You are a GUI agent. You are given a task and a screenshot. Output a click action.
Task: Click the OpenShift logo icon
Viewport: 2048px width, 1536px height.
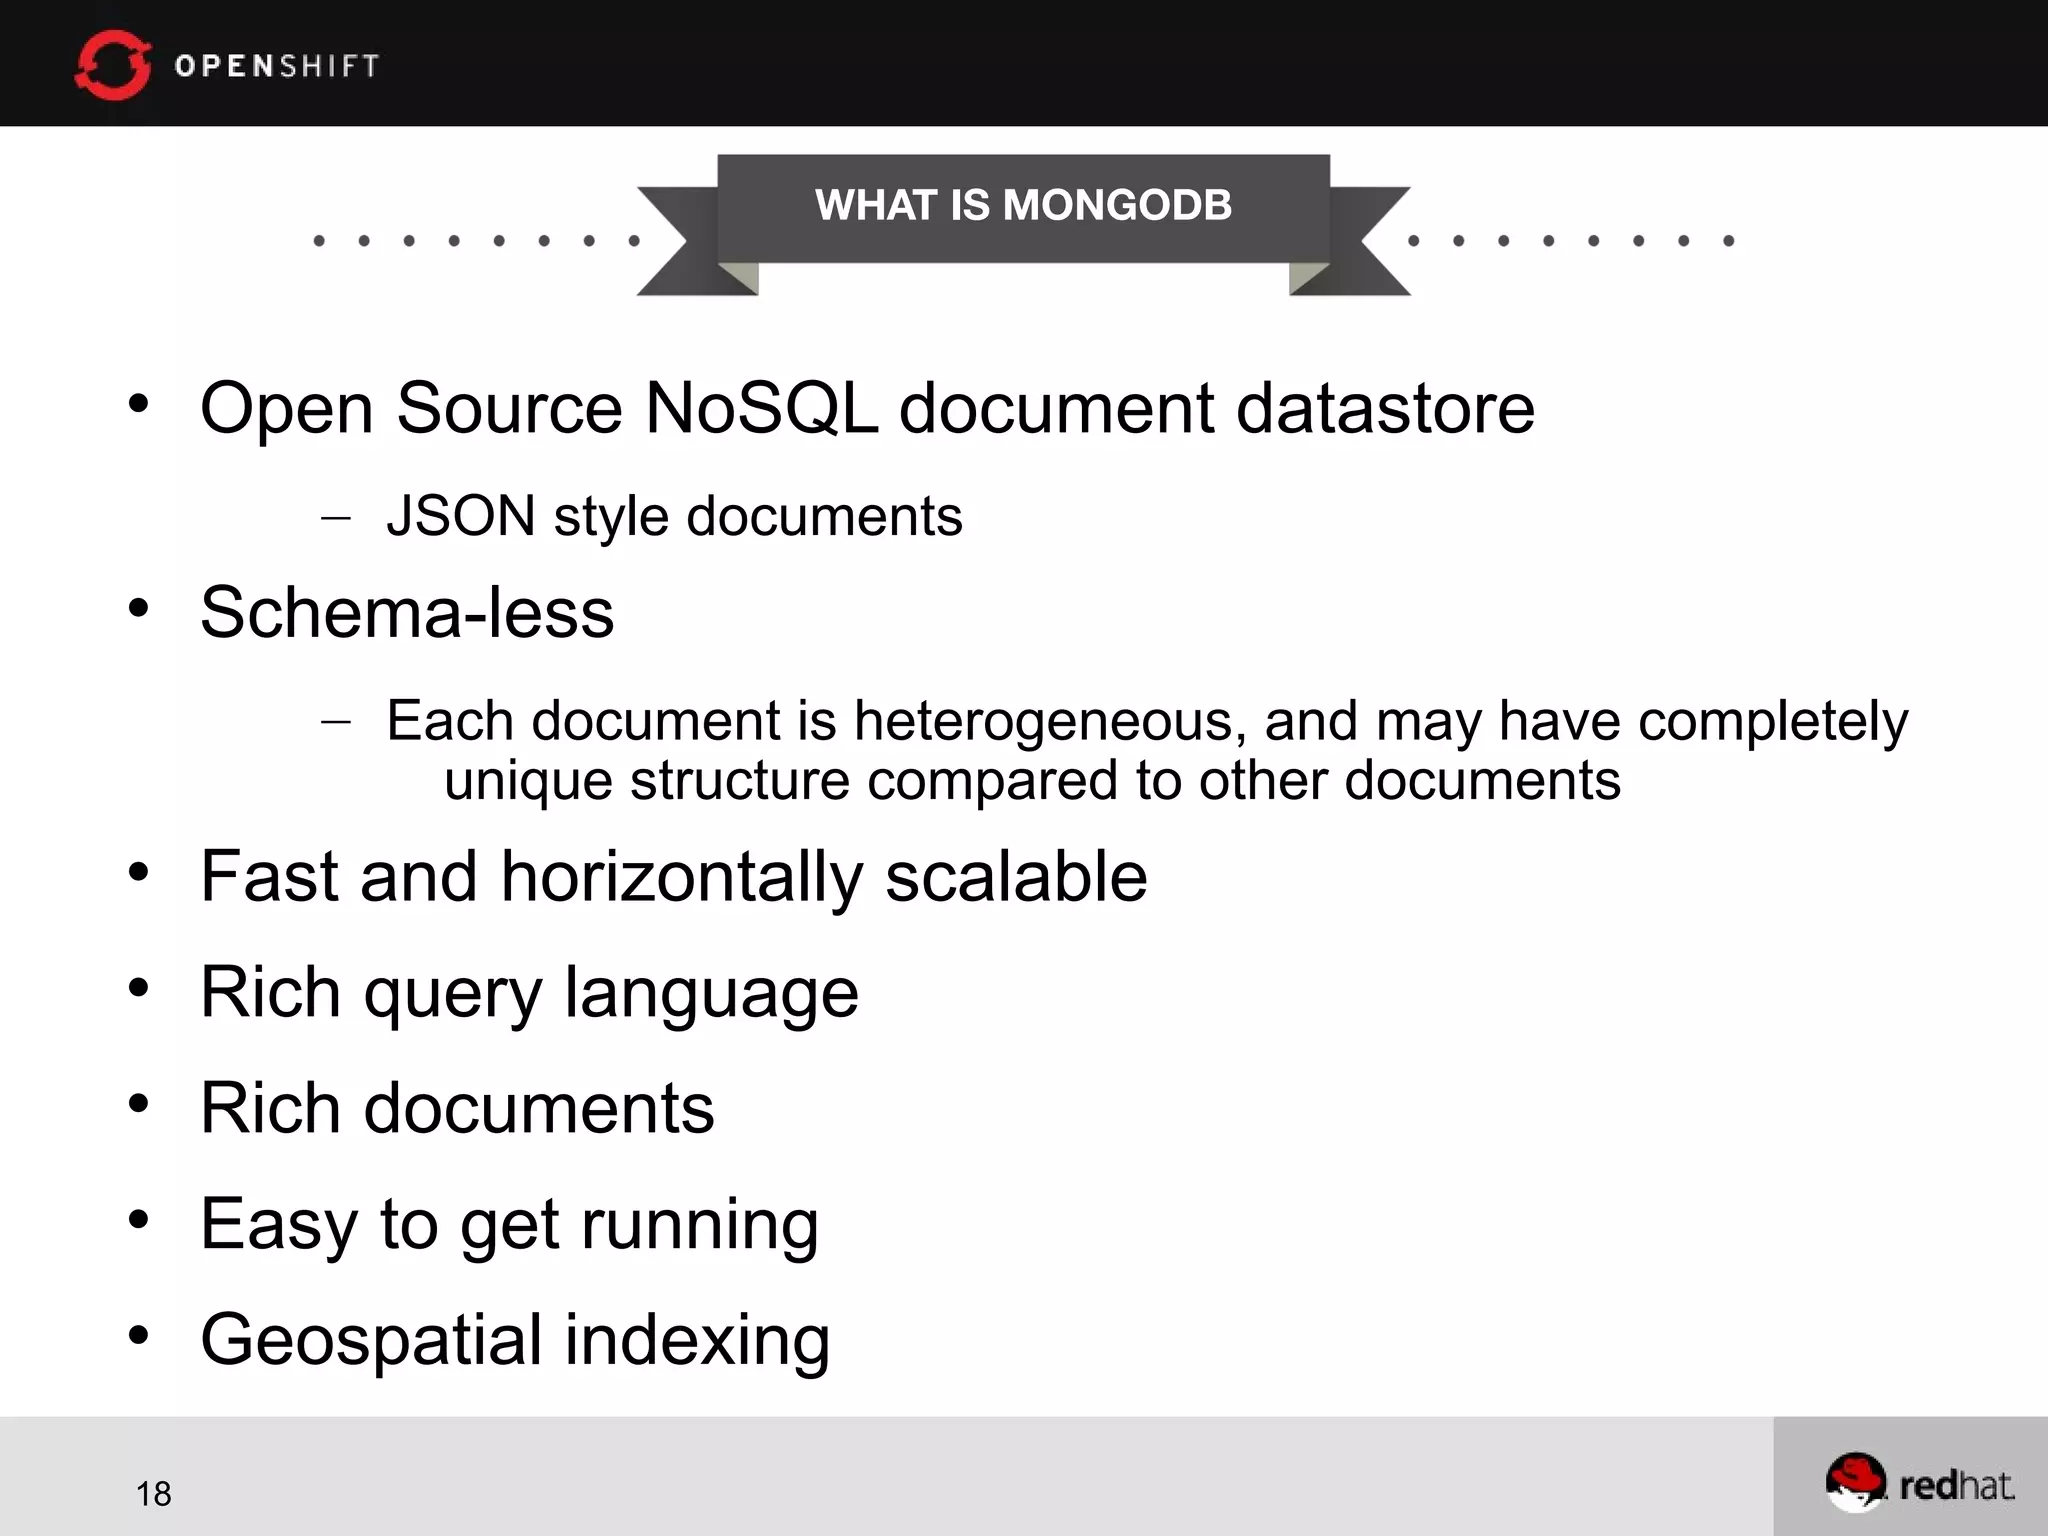click(113, 65)
